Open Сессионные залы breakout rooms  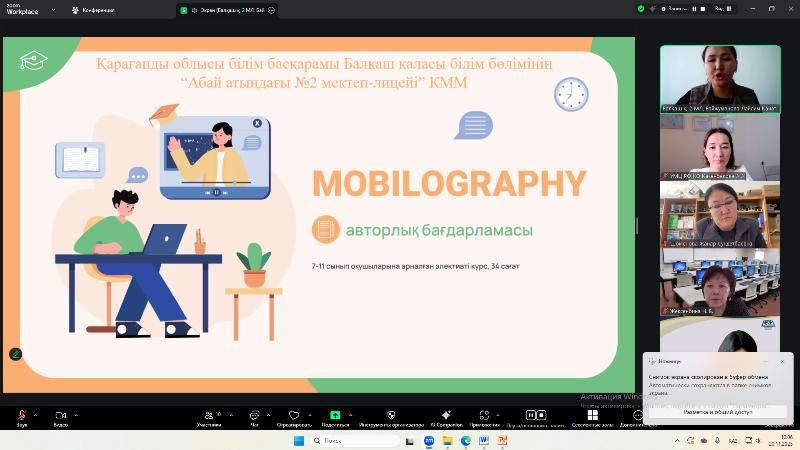pyautogui.click(x=592, y=415)
